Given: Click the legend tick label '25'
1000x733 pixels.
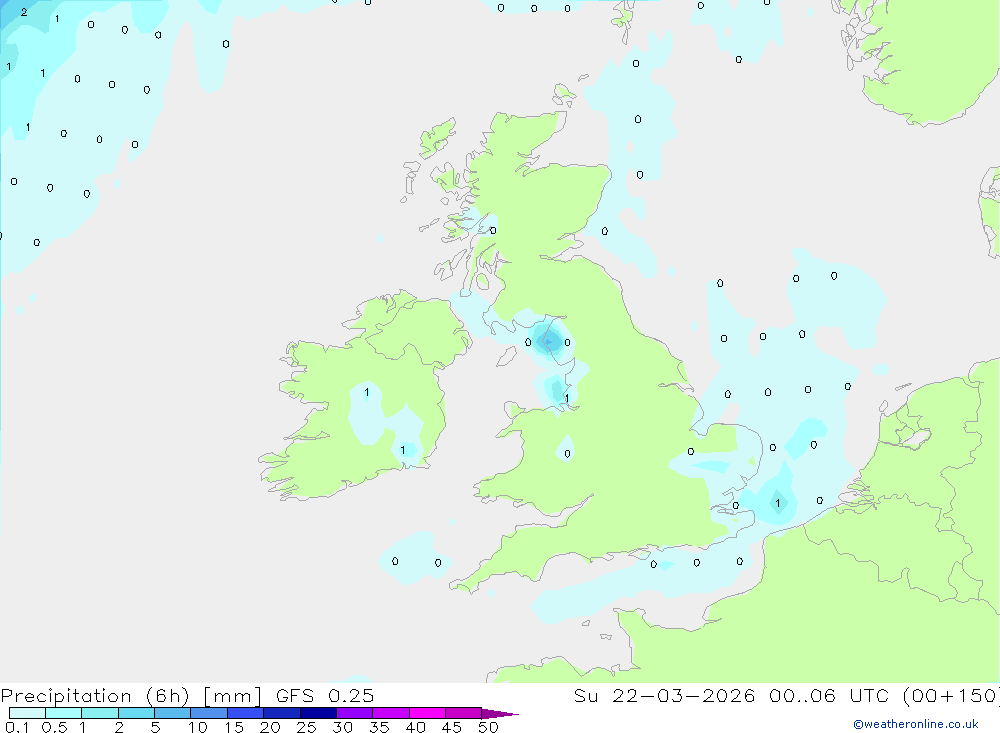Looking at the screenshot, I should pos(307,727).
